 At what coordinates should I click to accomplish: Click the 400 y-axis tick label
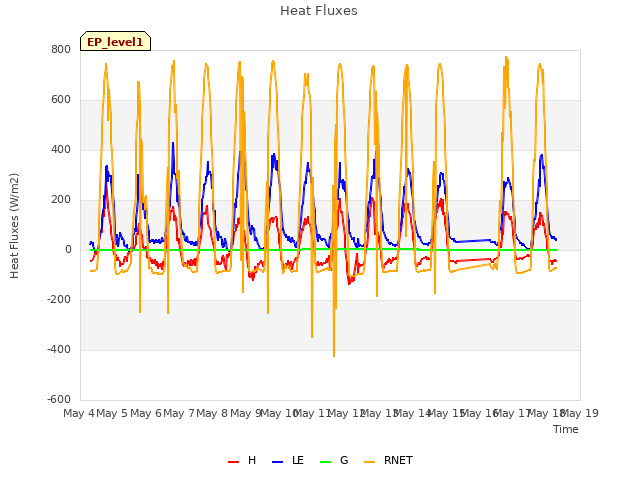(61, 149)
